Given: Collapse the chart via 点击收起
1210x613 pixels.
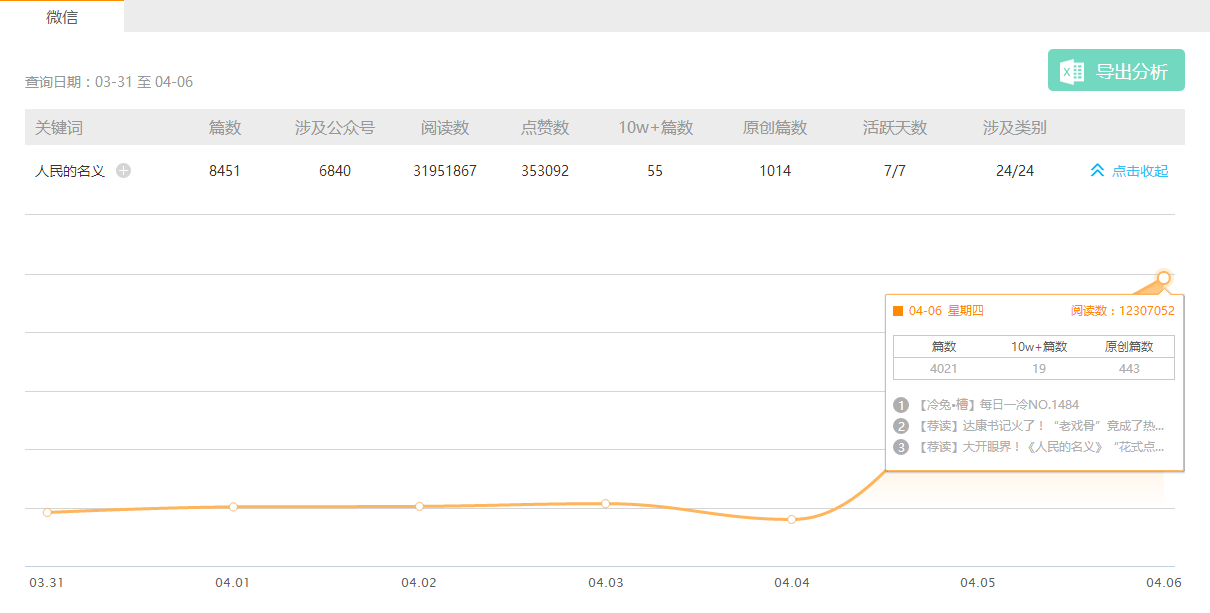Looking at the screenshot, I should point(1139,171).
